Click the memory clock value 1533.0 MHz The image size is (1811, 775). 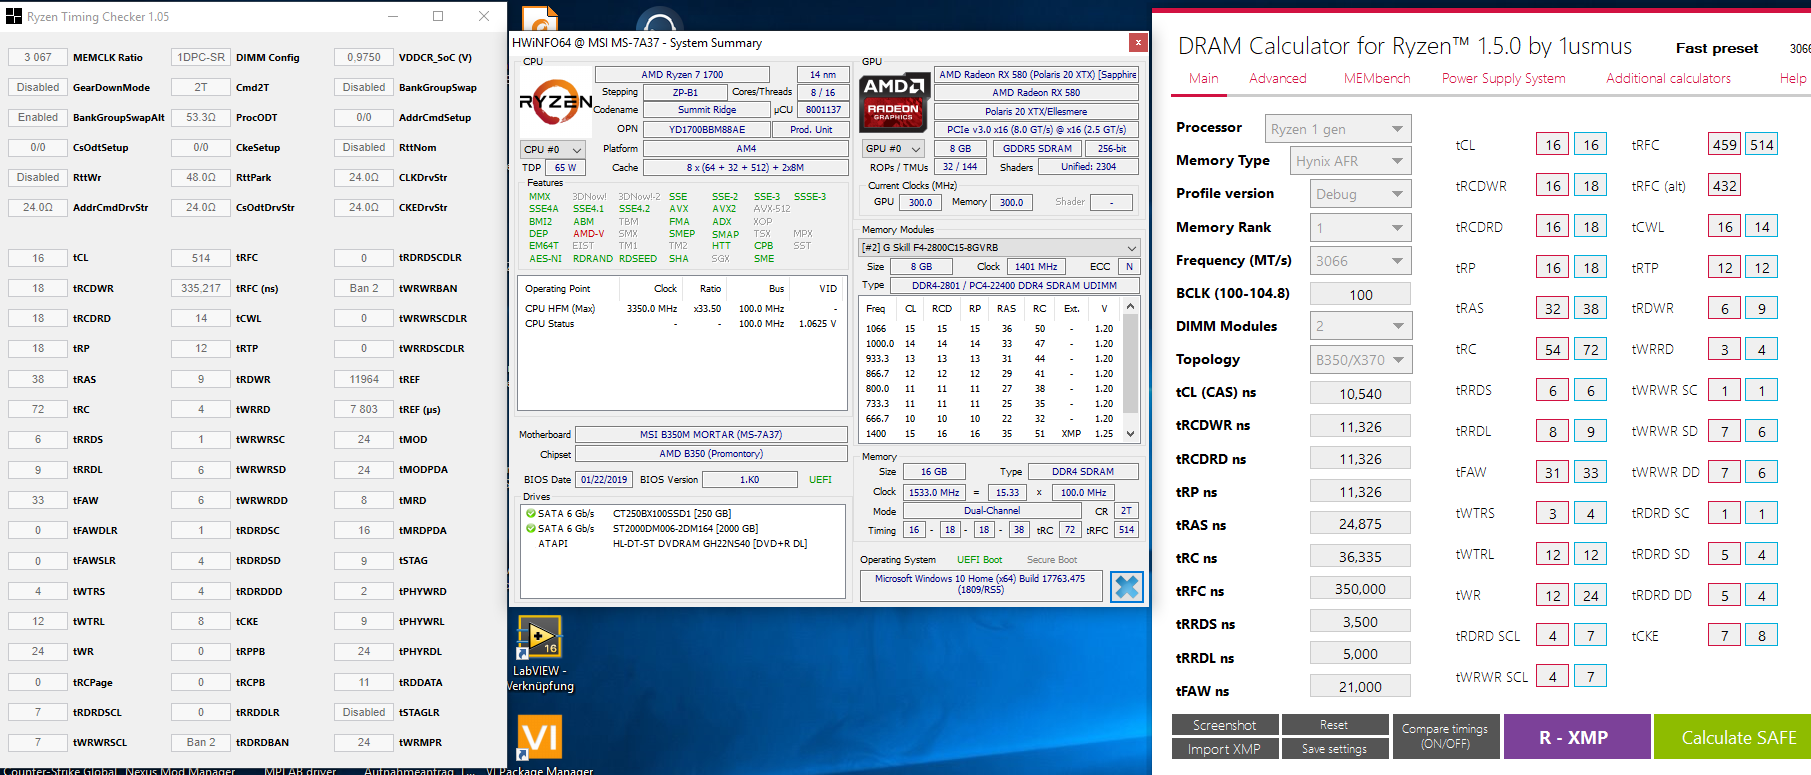click(935, 493)
